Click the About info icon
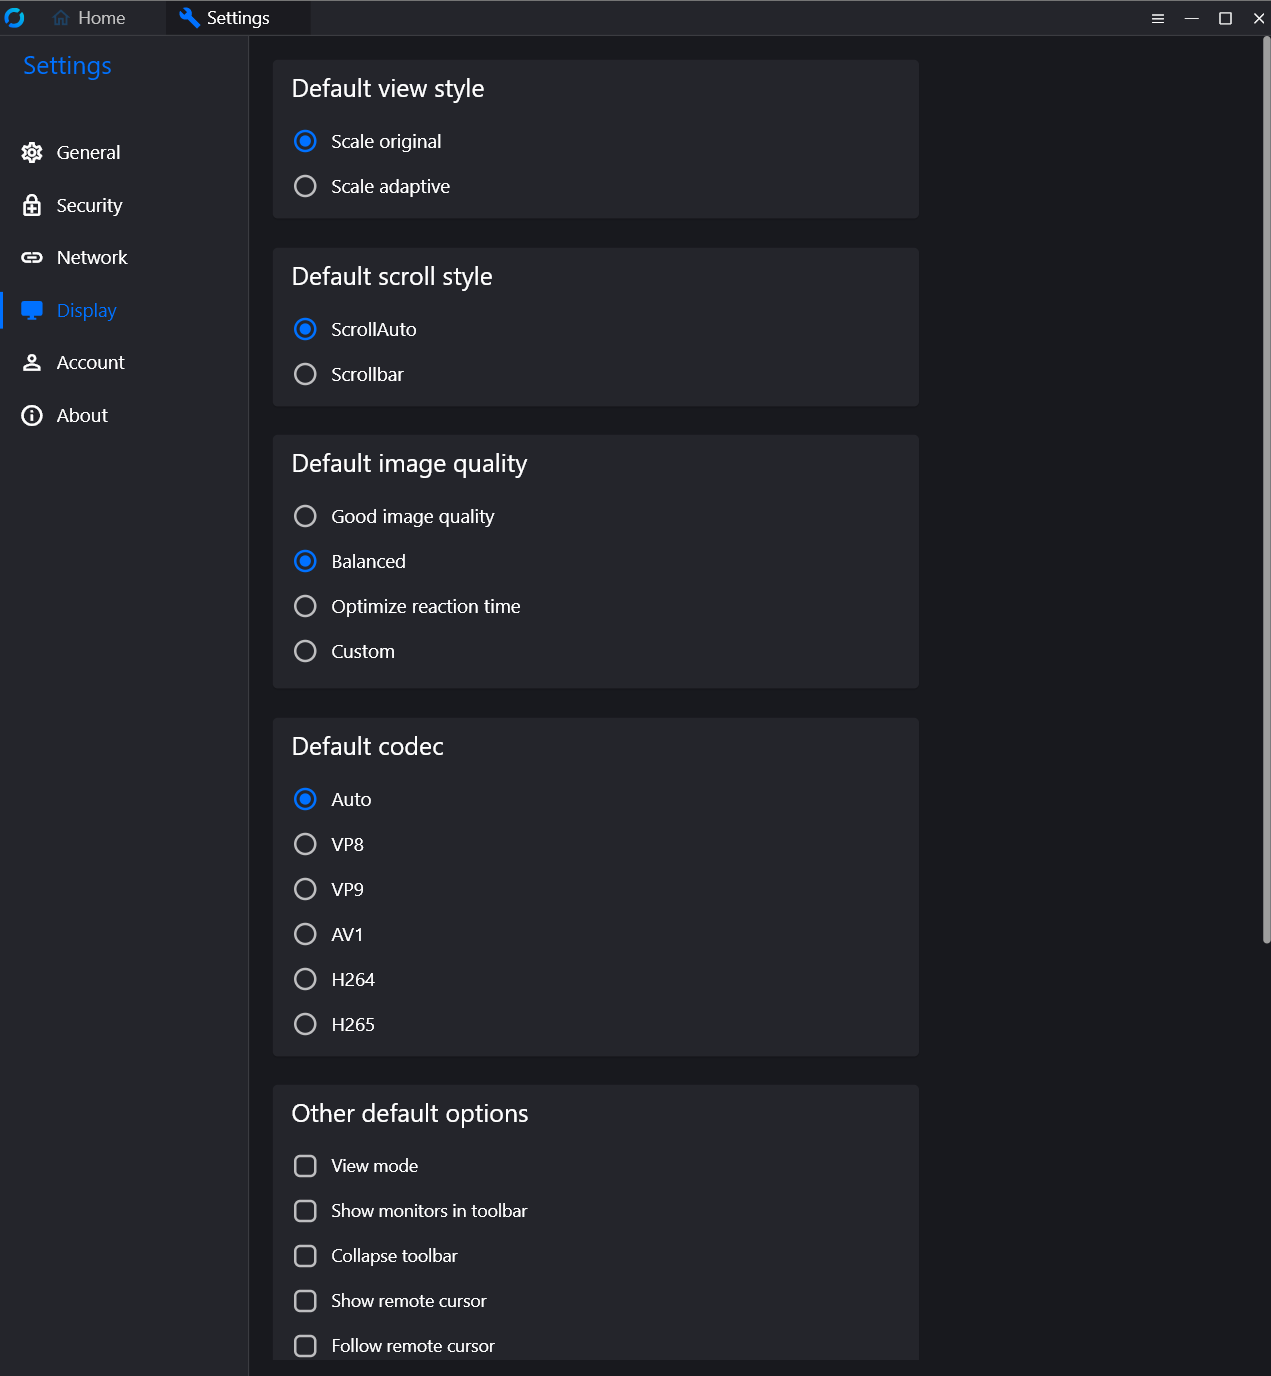The width and height of the screenshot is (1271, 1376). 32,416
